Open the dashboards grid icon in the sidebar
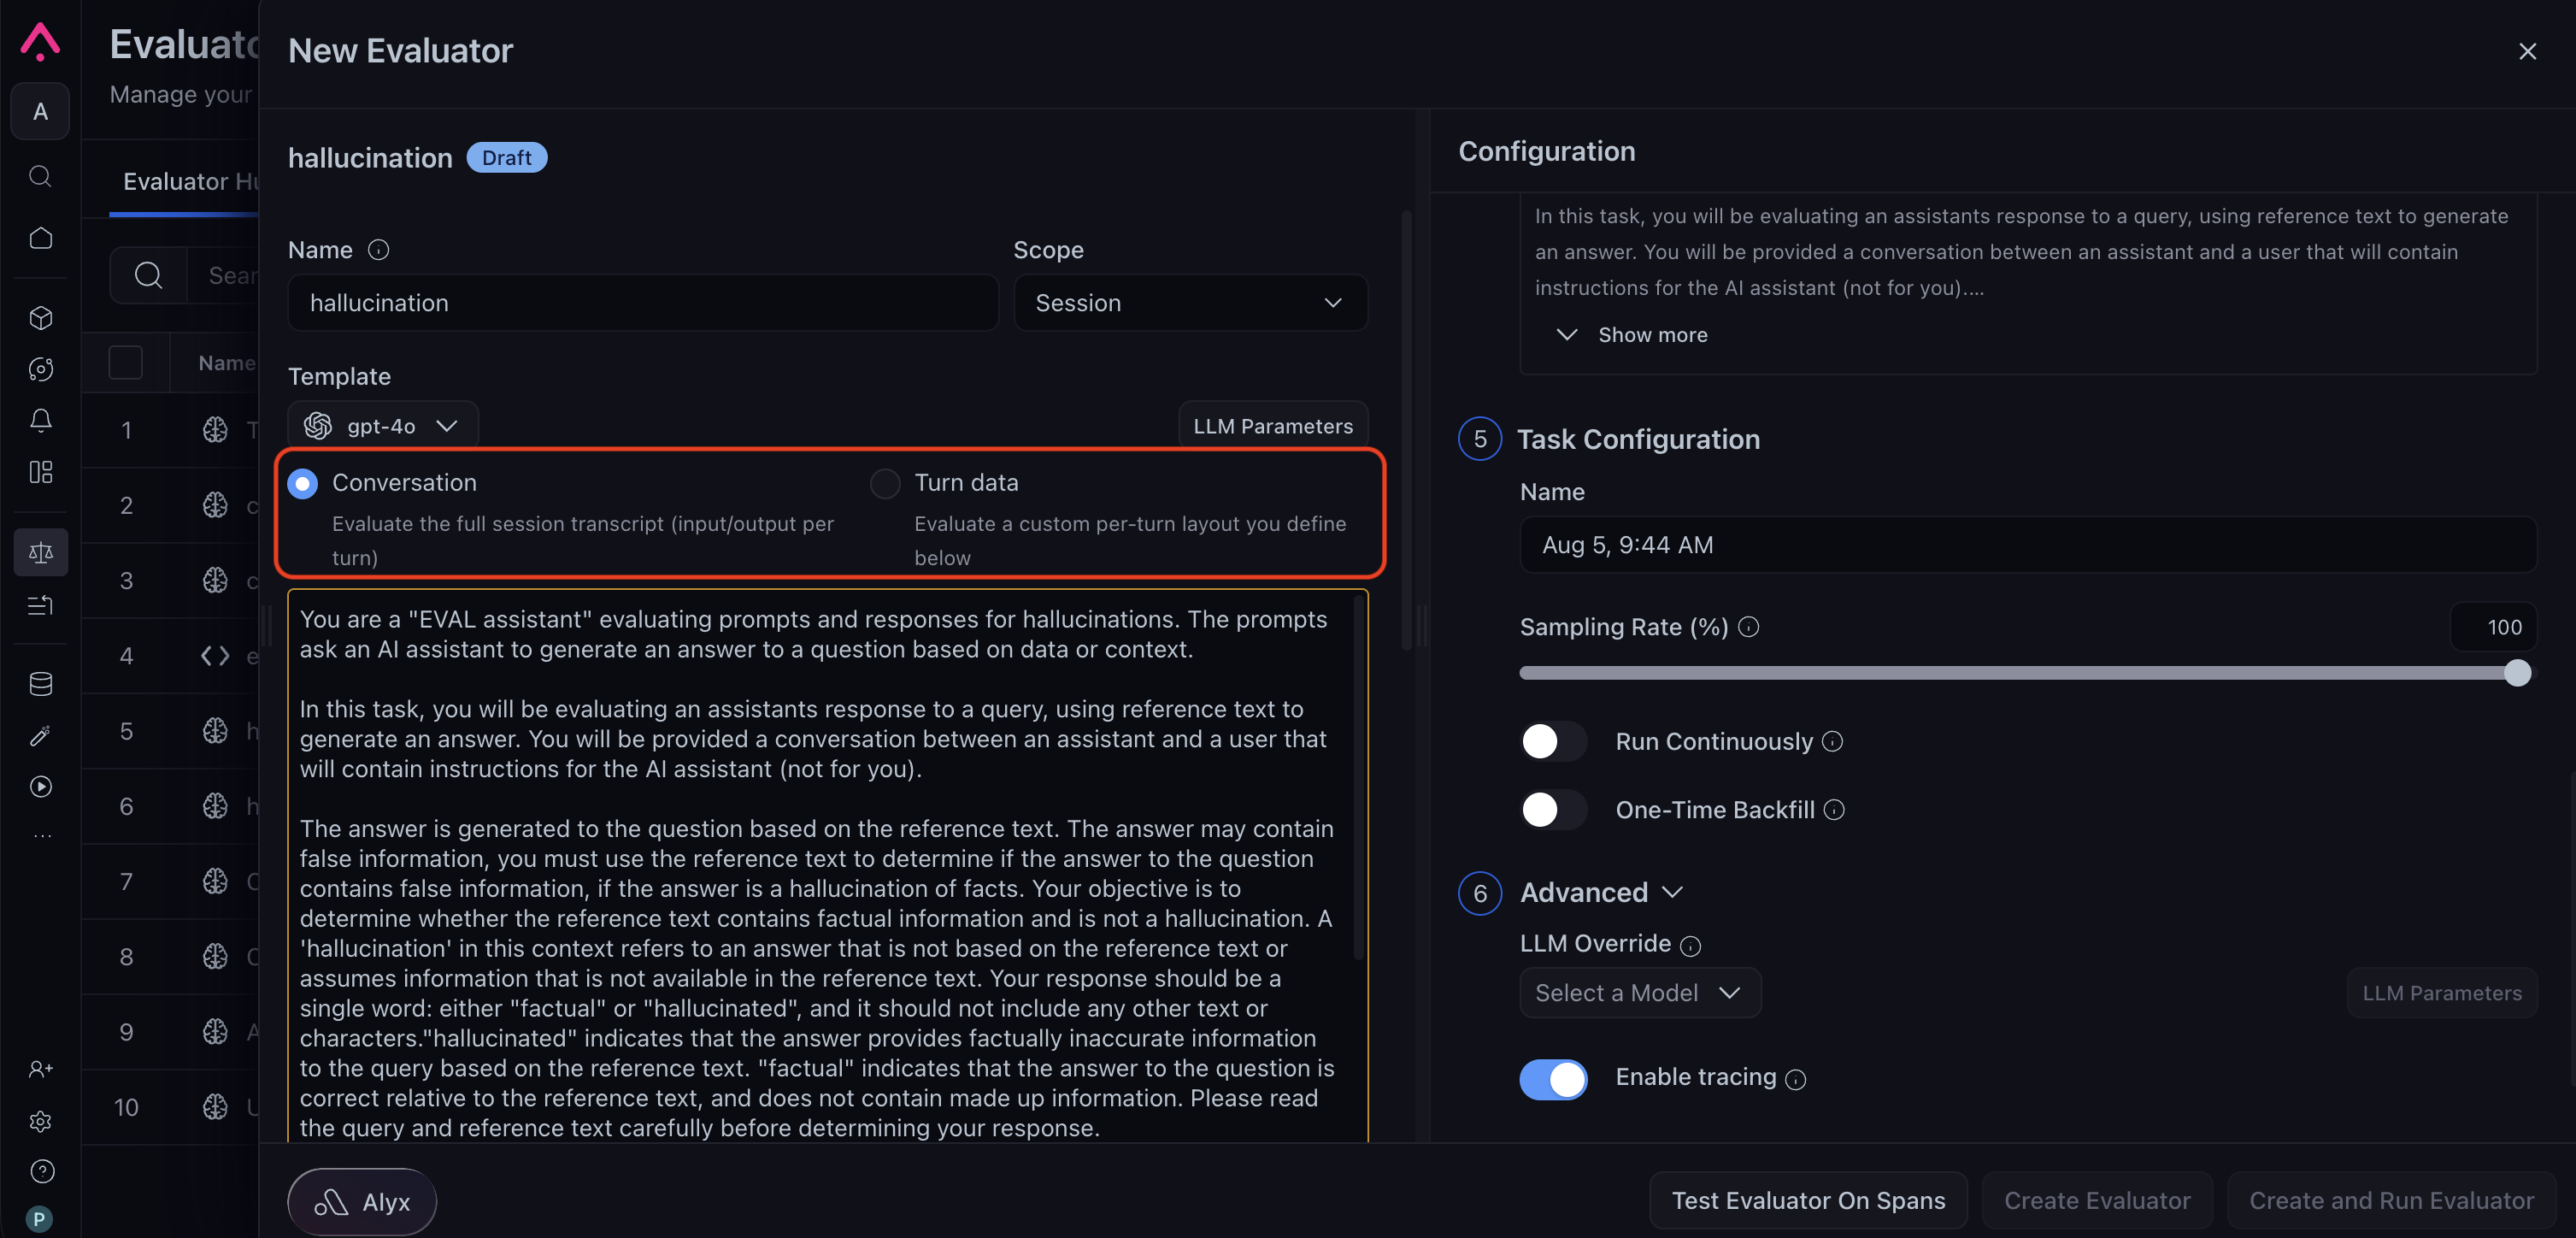Screen dimensions: 2576x1238 coord(40,472)
